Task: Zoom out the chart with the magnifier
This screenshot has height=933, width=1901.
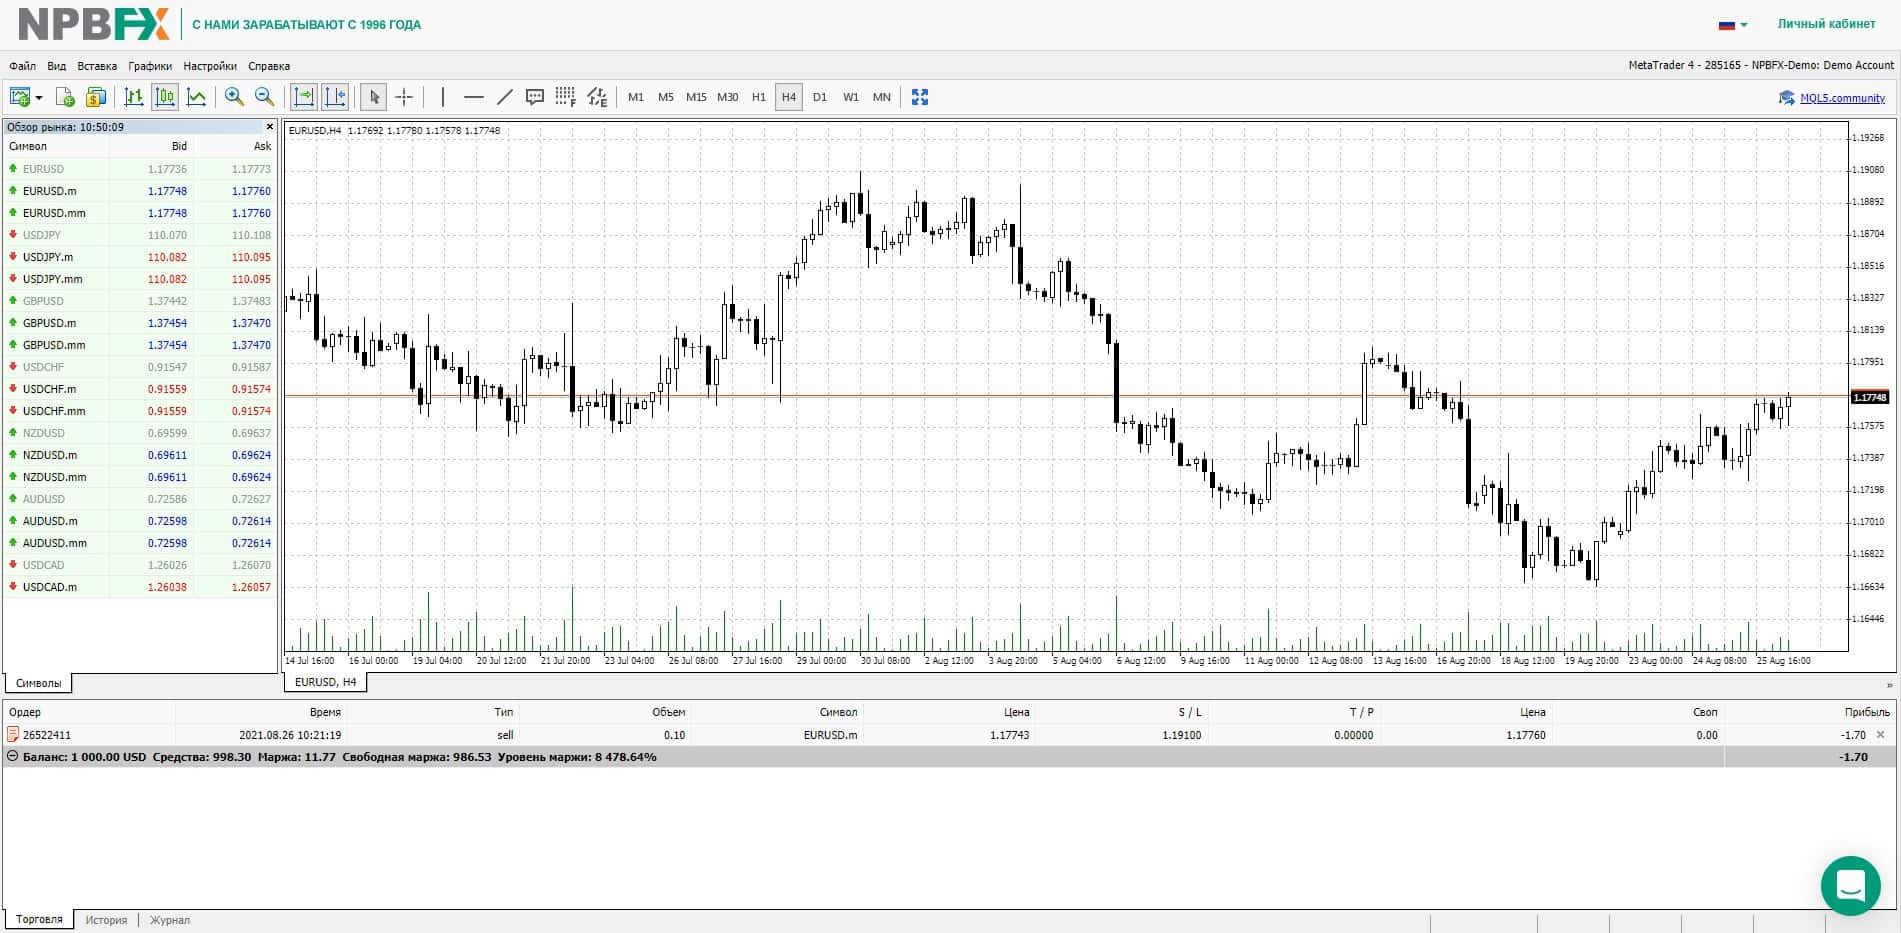Action: [x=265, y=97]
